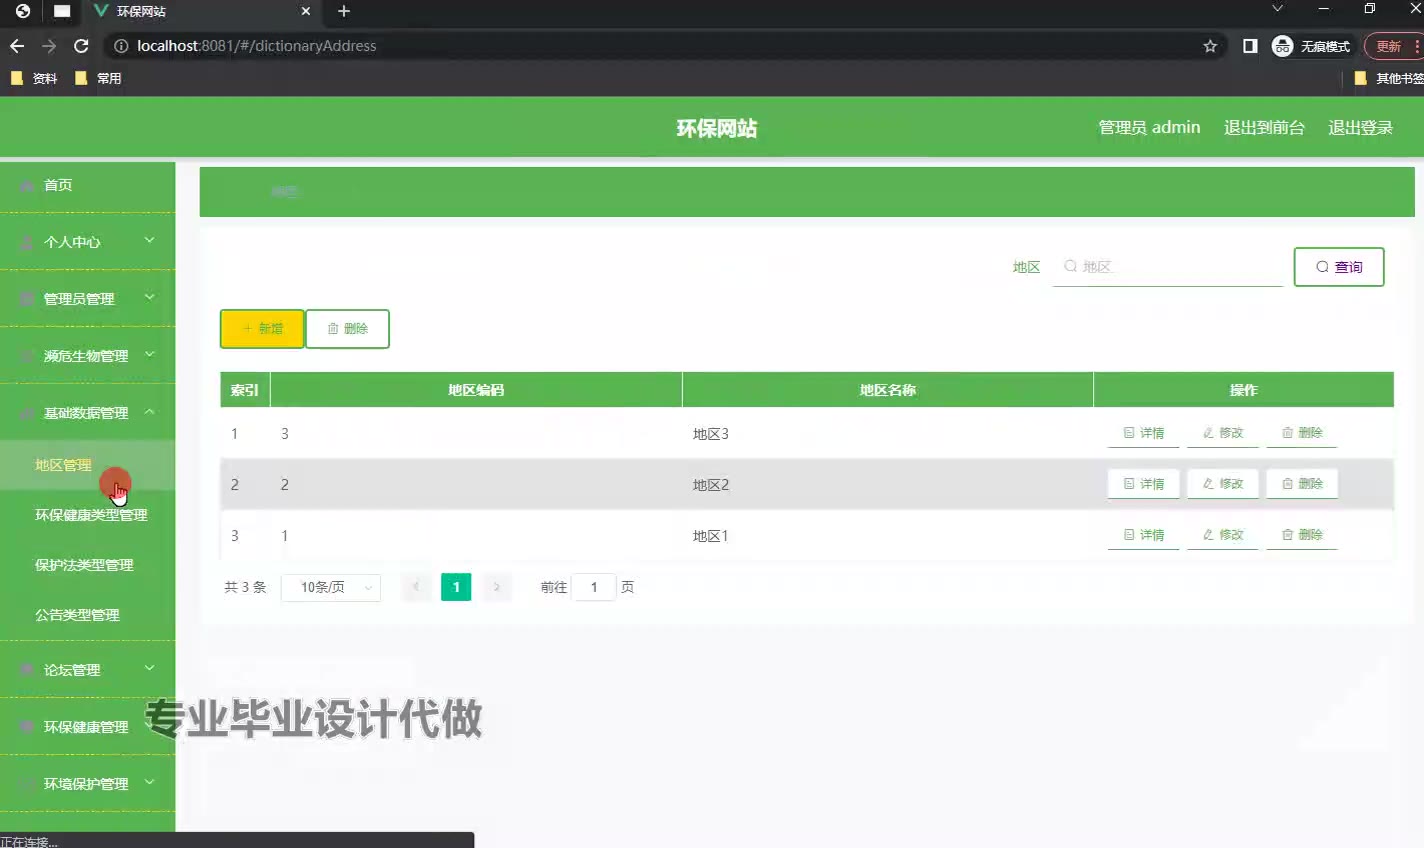This screenshot has height=848, width=1424.
Task: Open the browser side panel icon
Action: (1250, 46)
